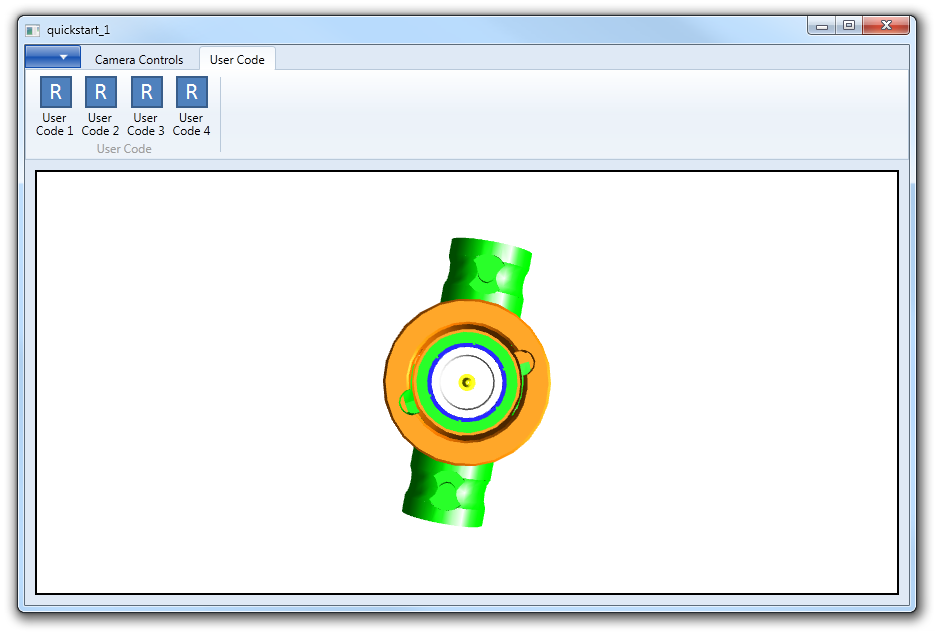Select the User Code ribbon tab
This screenshot has height=634, width=940.
[x=237, y=60]
